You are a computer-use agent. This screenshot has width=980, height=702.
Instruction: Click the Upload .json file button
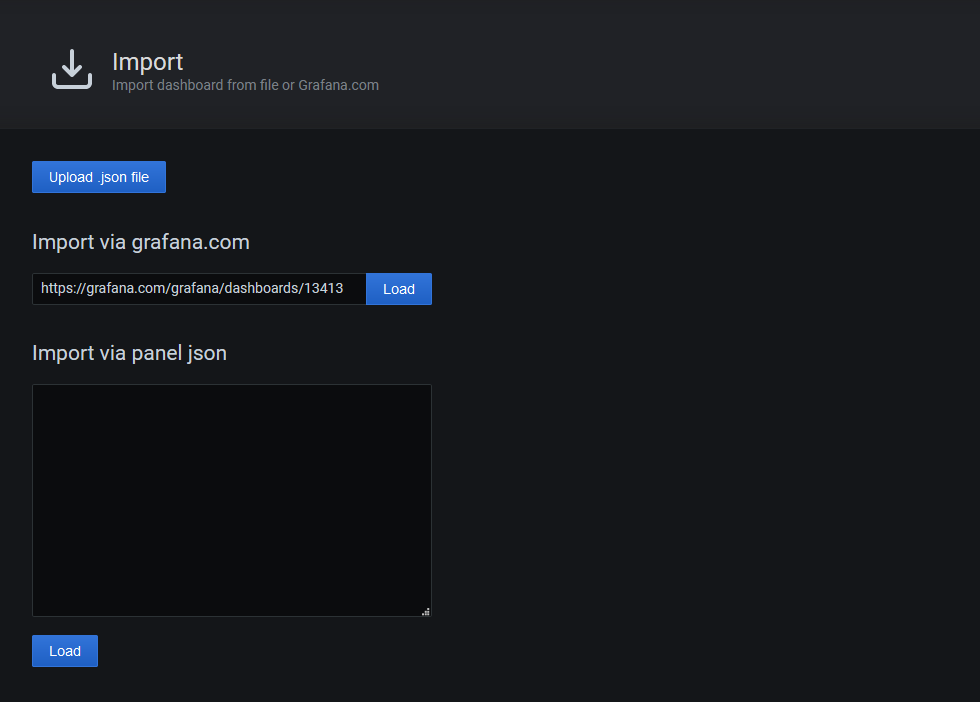(x=99, y=177)
